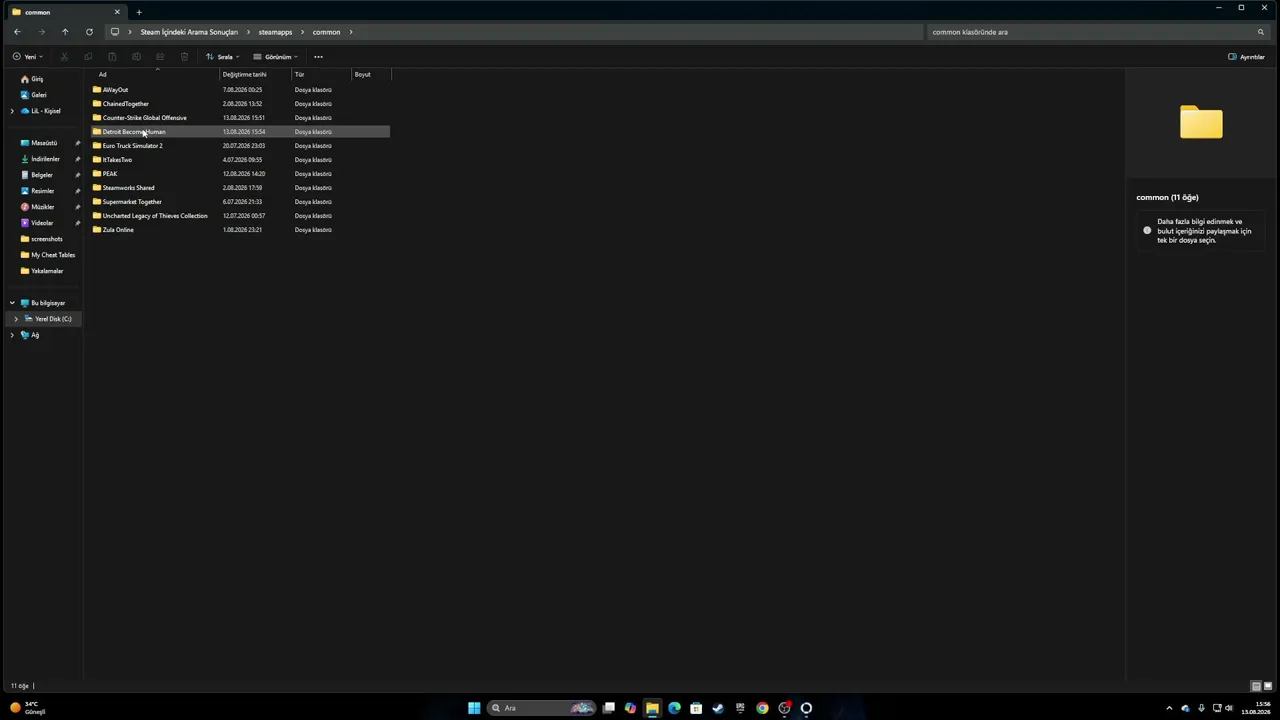1280x720 pixels.
Task: Switch to large thumbnails view icon in status bar
Action: click(1267, 686)
